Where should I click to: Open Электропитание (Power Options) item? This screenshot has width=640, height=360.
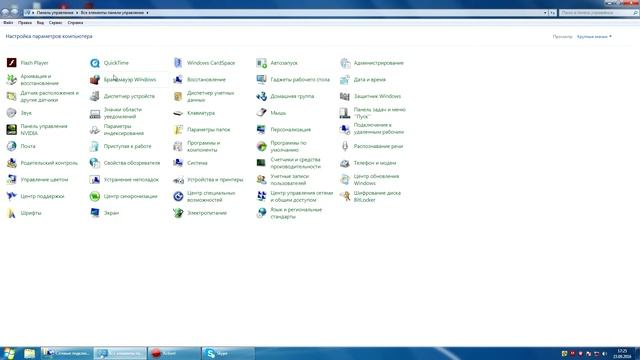(200, 213)
